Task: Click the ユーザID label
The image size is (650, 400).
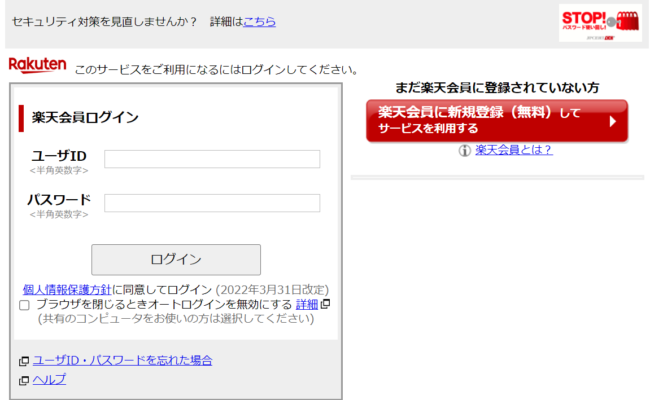Action: tap(59, 156)
